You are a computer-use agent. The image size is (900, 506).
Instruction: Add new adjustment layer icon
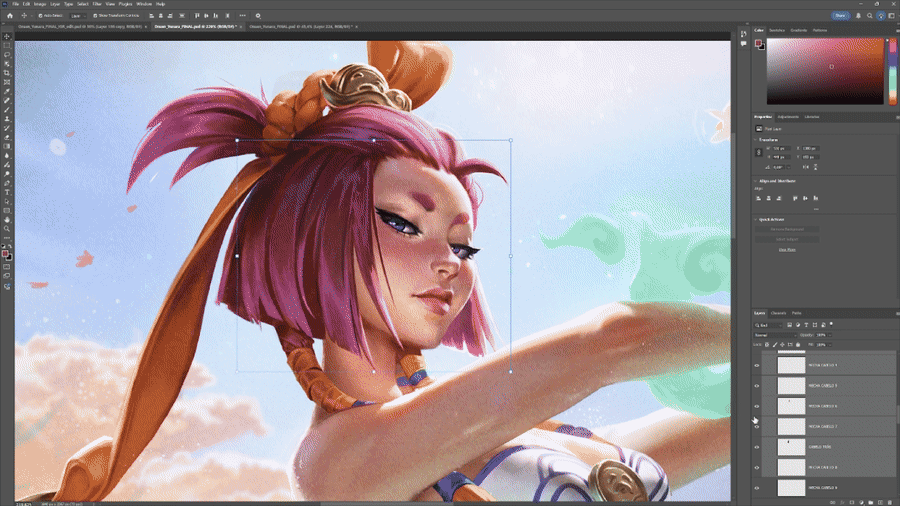[862, 503]
